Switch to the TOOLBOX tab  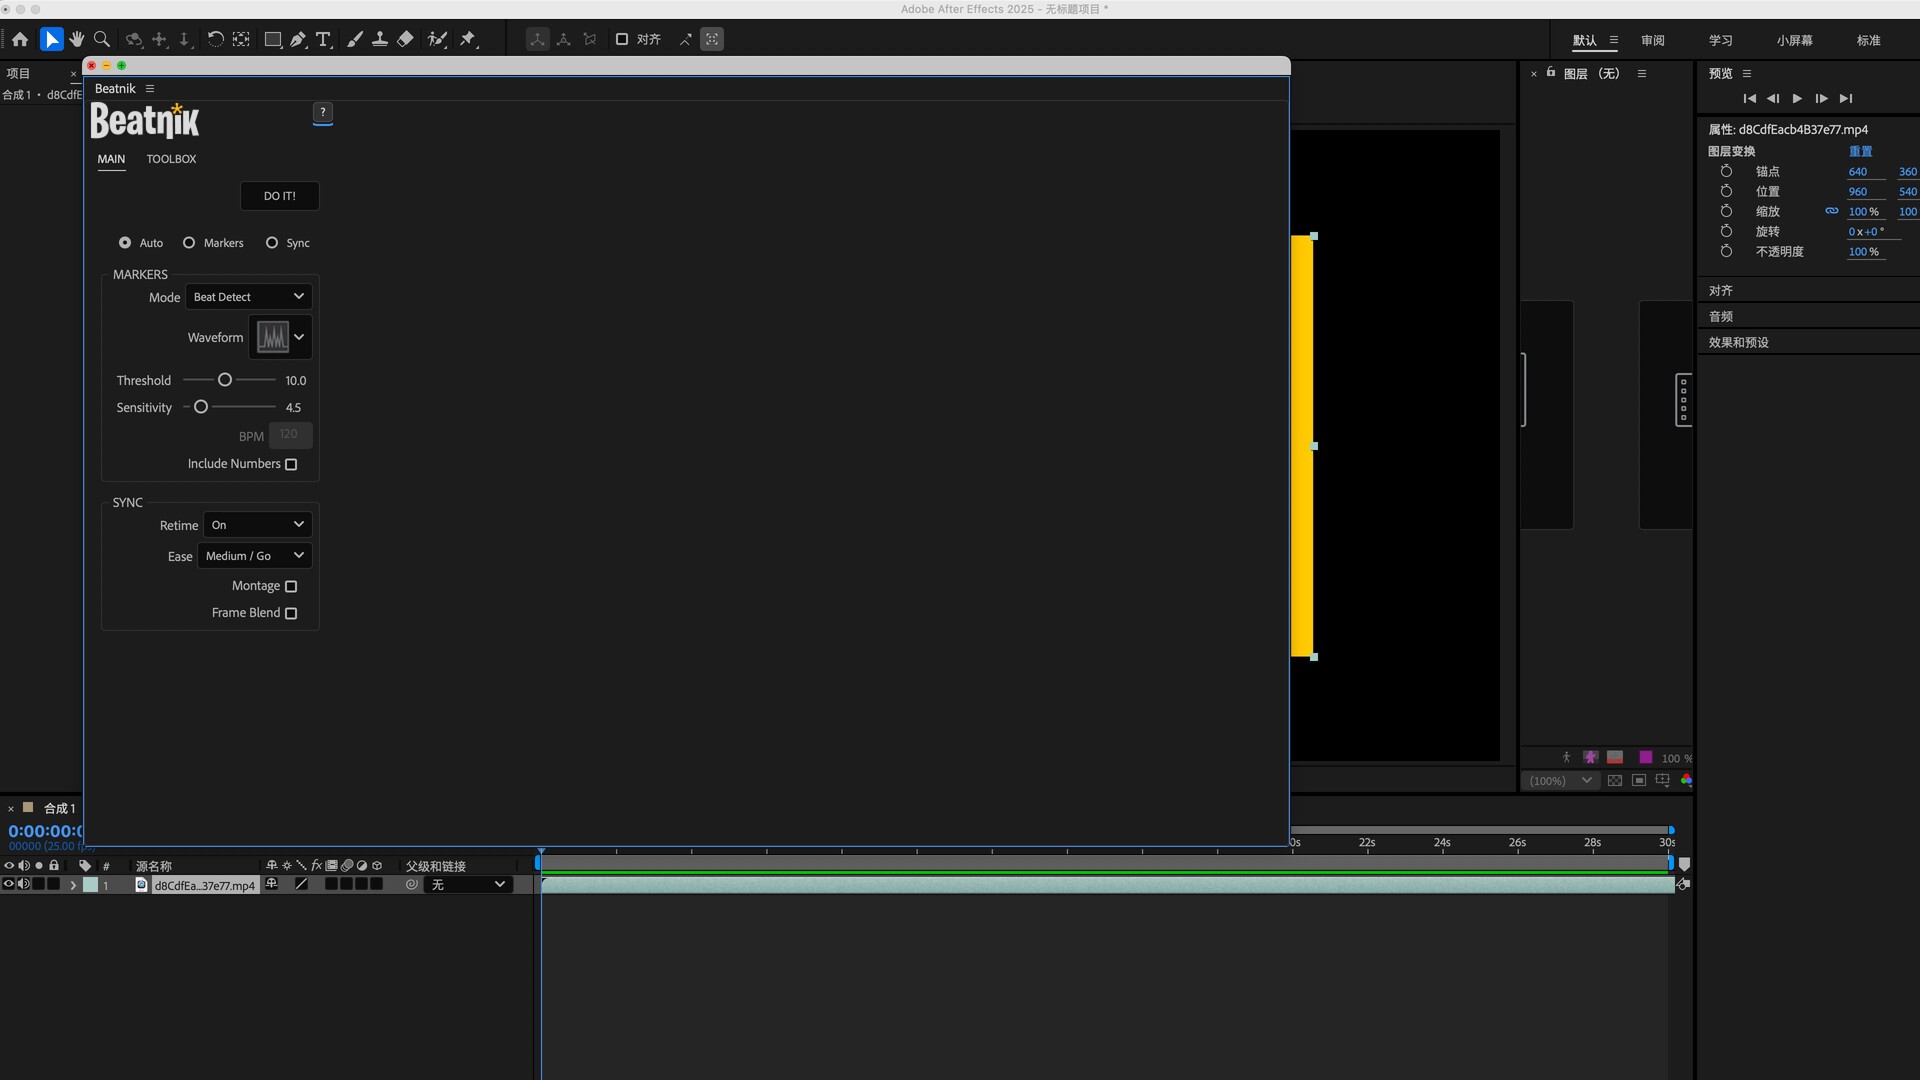(x=171, y=159)
